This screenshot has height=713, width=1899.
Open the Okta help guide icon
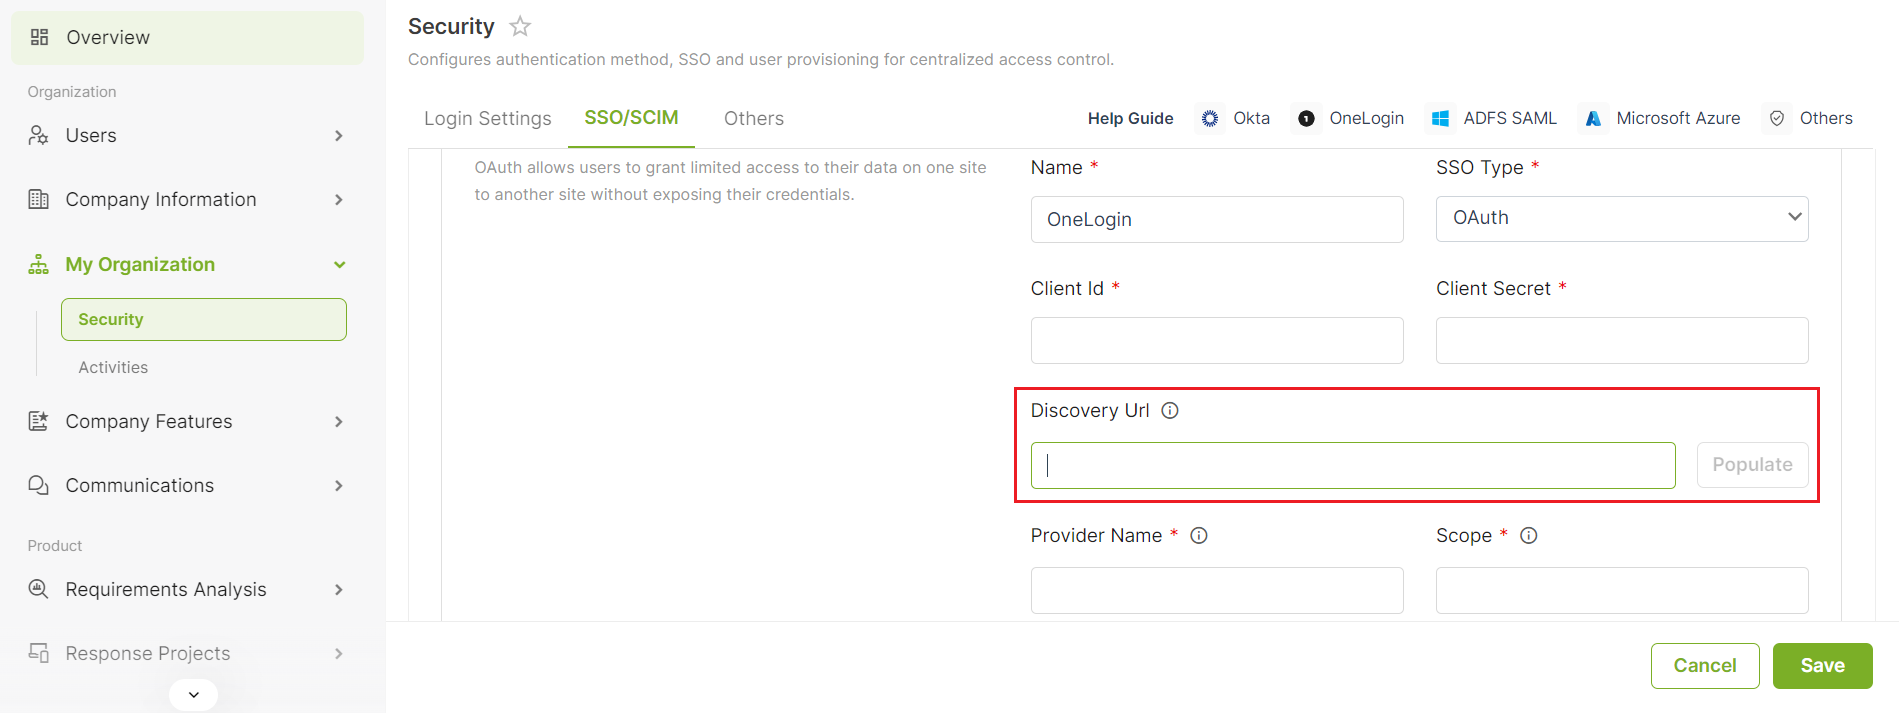[x=1210, y=118]
